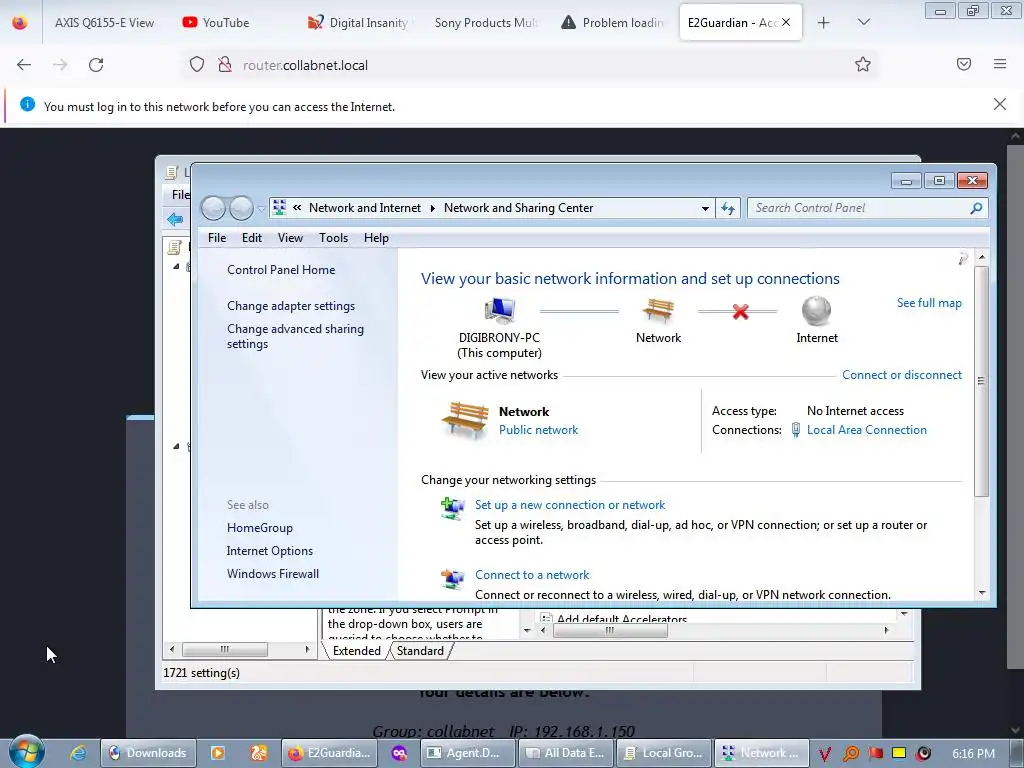The image size is (1024, 768).
Task: Open Public network type link
Action: (x=538, y=430)
